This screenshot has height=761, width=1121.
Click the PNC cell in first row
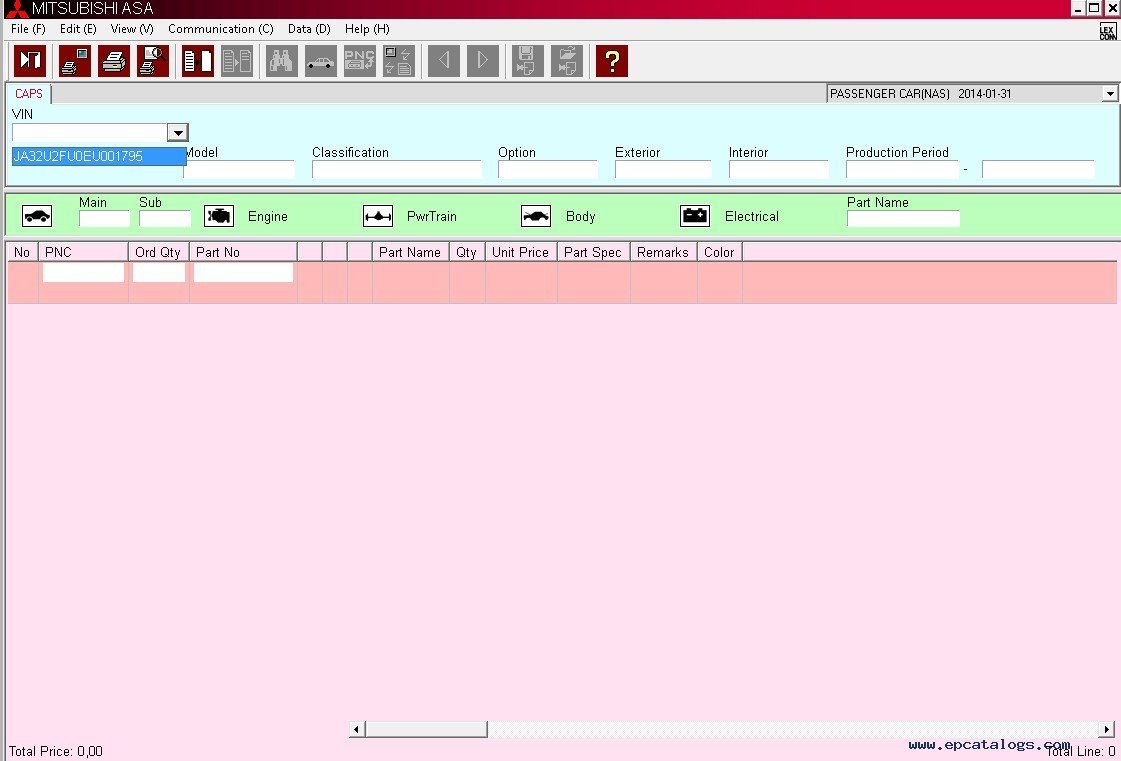point(84,273)
